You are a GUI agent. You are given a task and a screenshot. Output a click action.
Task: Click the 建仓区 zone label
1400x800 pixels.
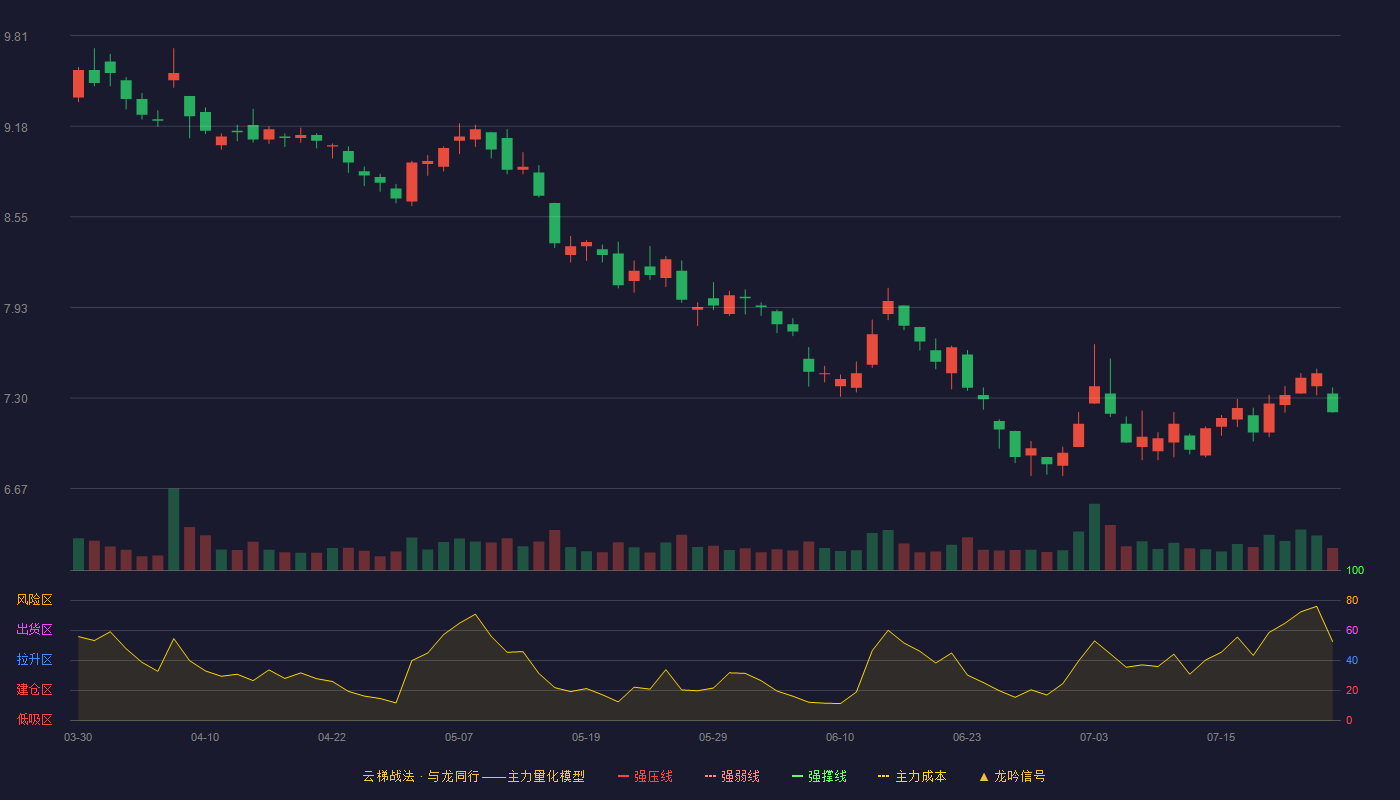pos(34,690)
